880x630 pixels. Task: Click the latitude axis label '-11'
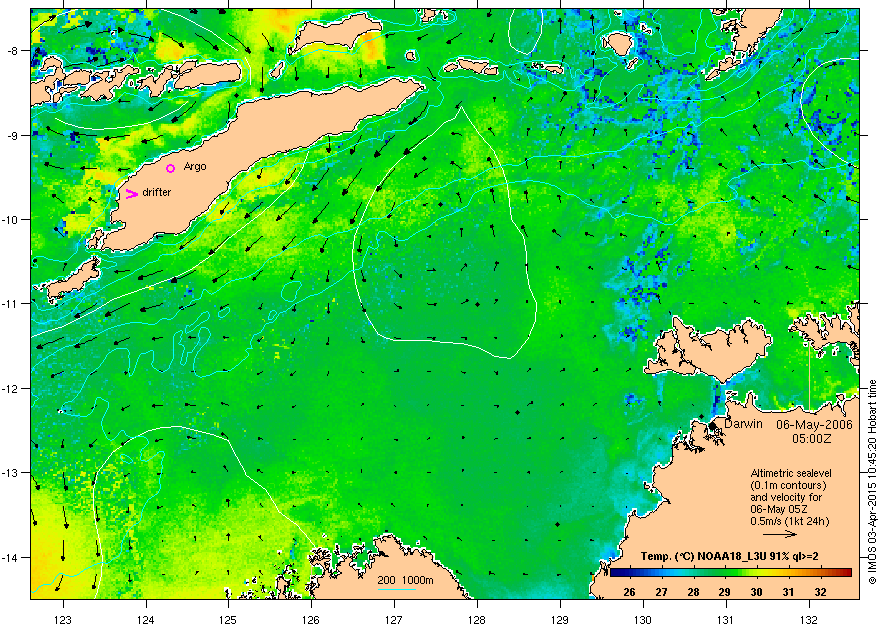click(10, 304)
